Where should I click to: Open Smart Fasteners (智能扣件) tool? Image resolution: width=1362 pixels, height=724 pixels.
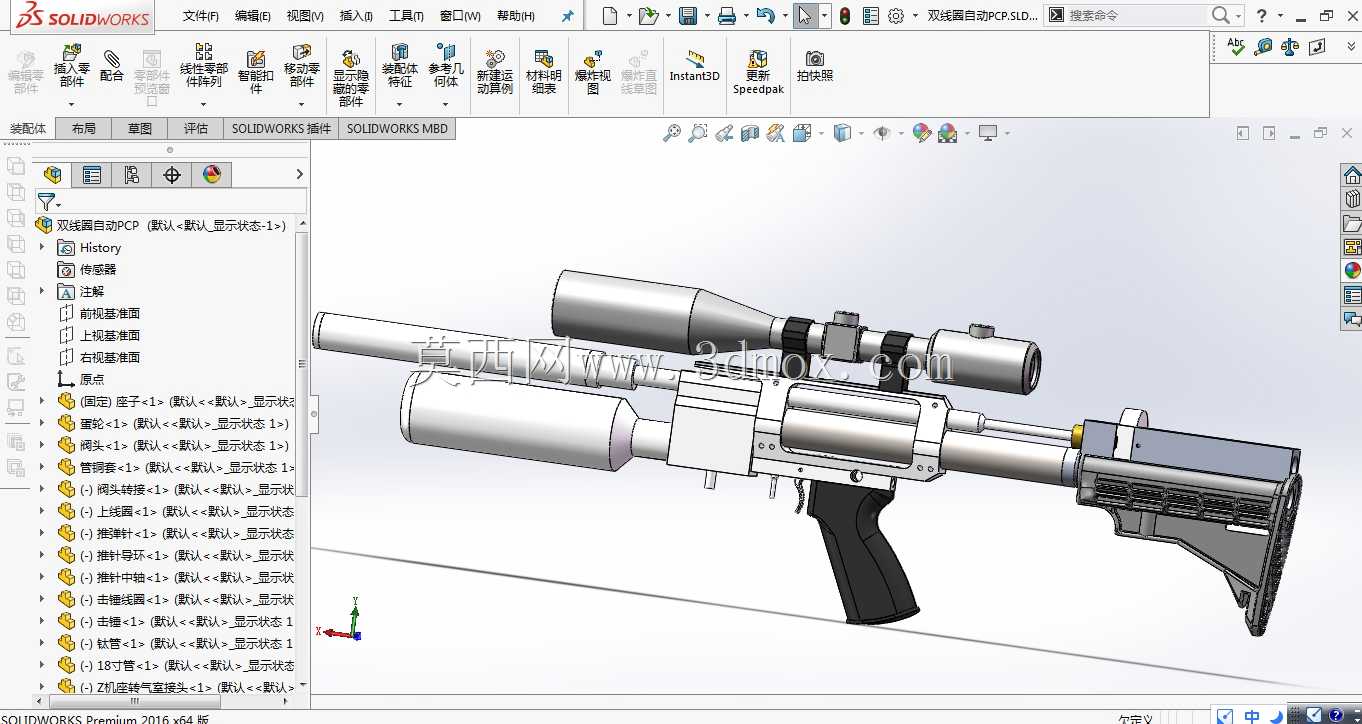256,70
